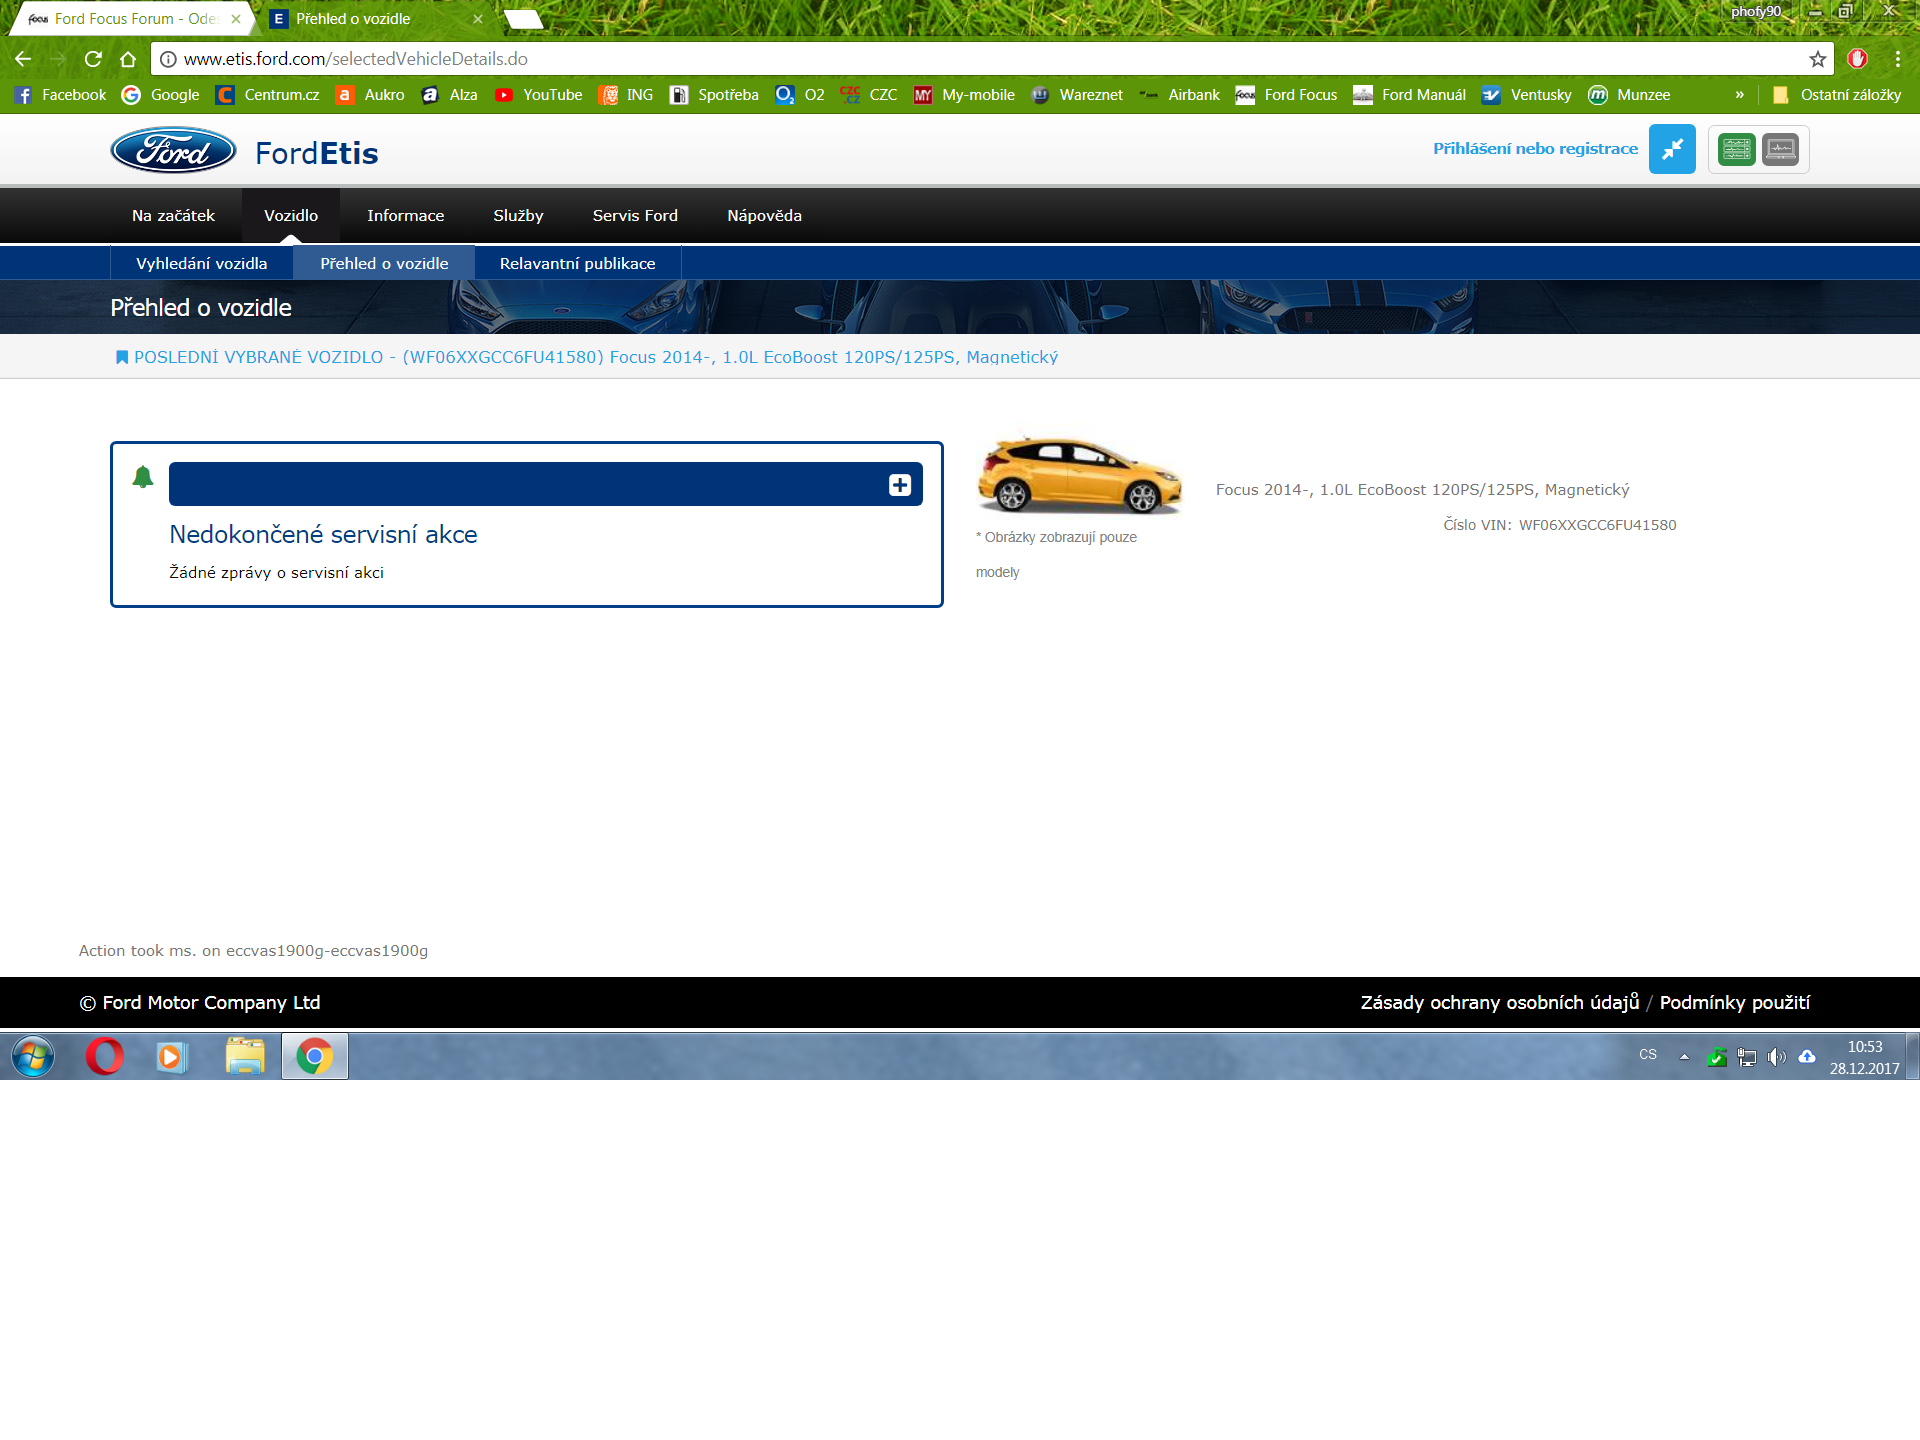Reload the page in Chrome
Screen dimensions: 1920x1440
tap(93, 59)
